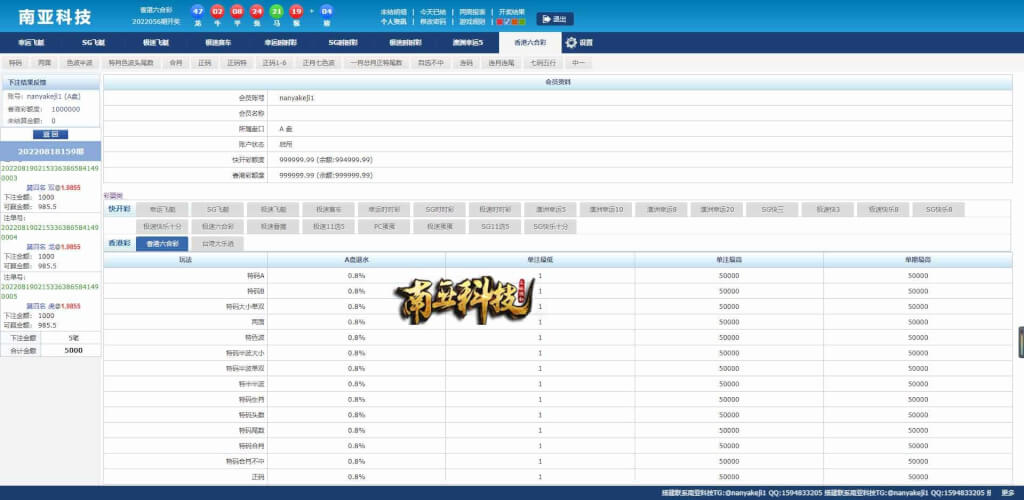Select the SG快三 lottery type button
The image size is (1024, 500).
772,210
